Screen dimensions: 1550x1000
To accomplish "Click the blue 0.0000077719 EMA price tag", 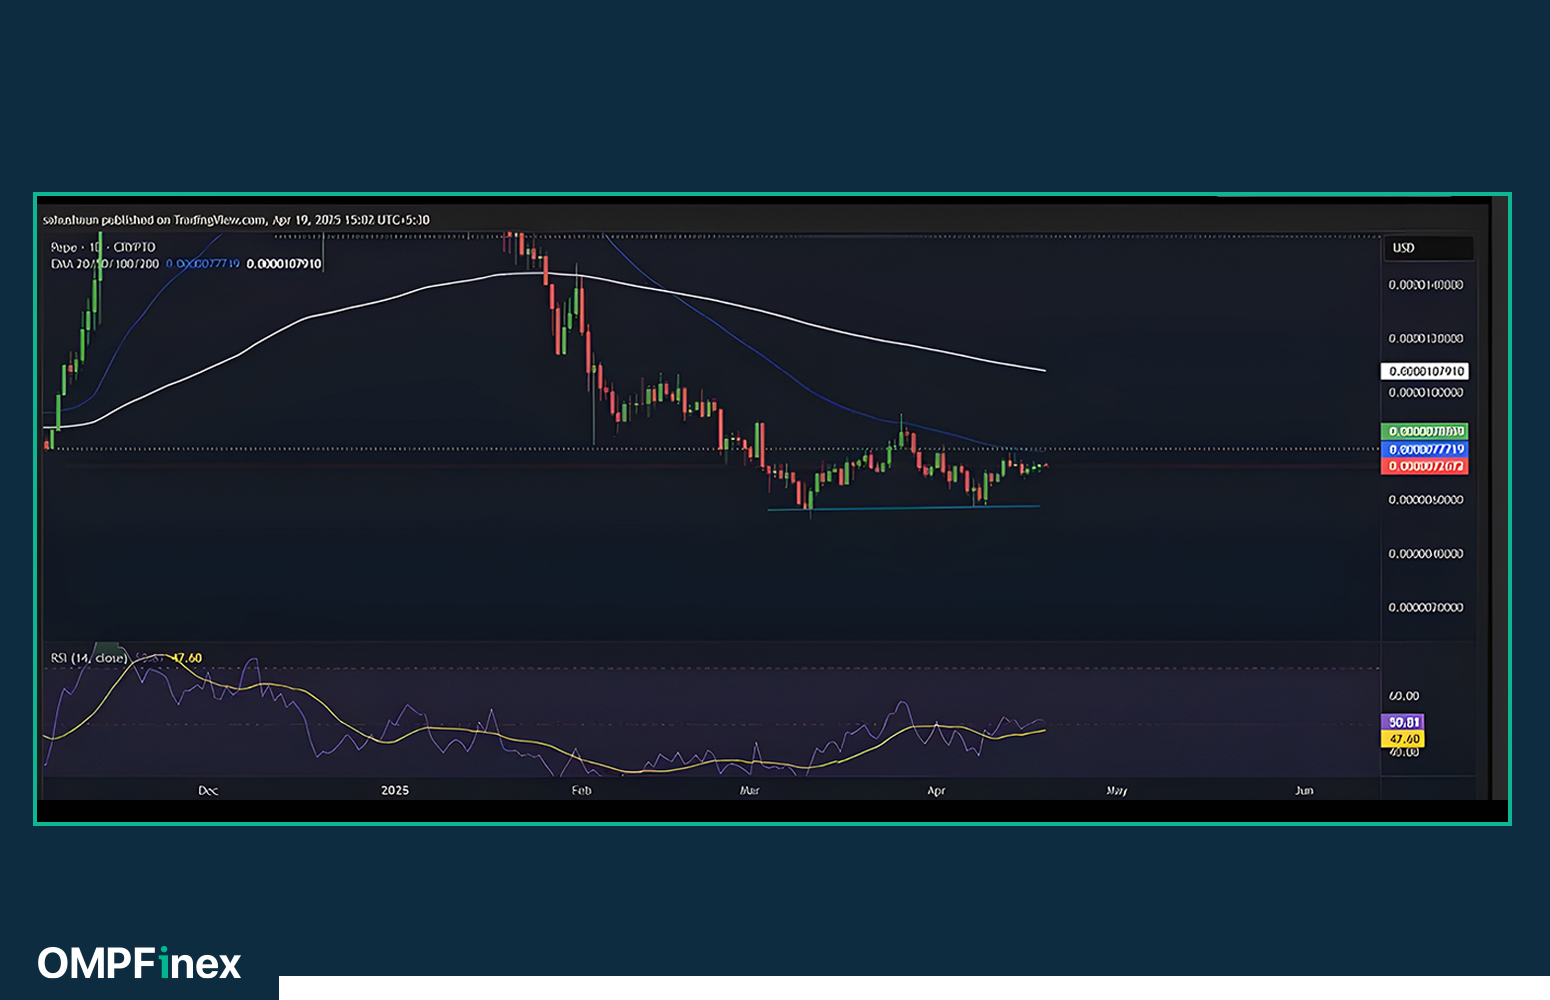I will click(1426, 449).
